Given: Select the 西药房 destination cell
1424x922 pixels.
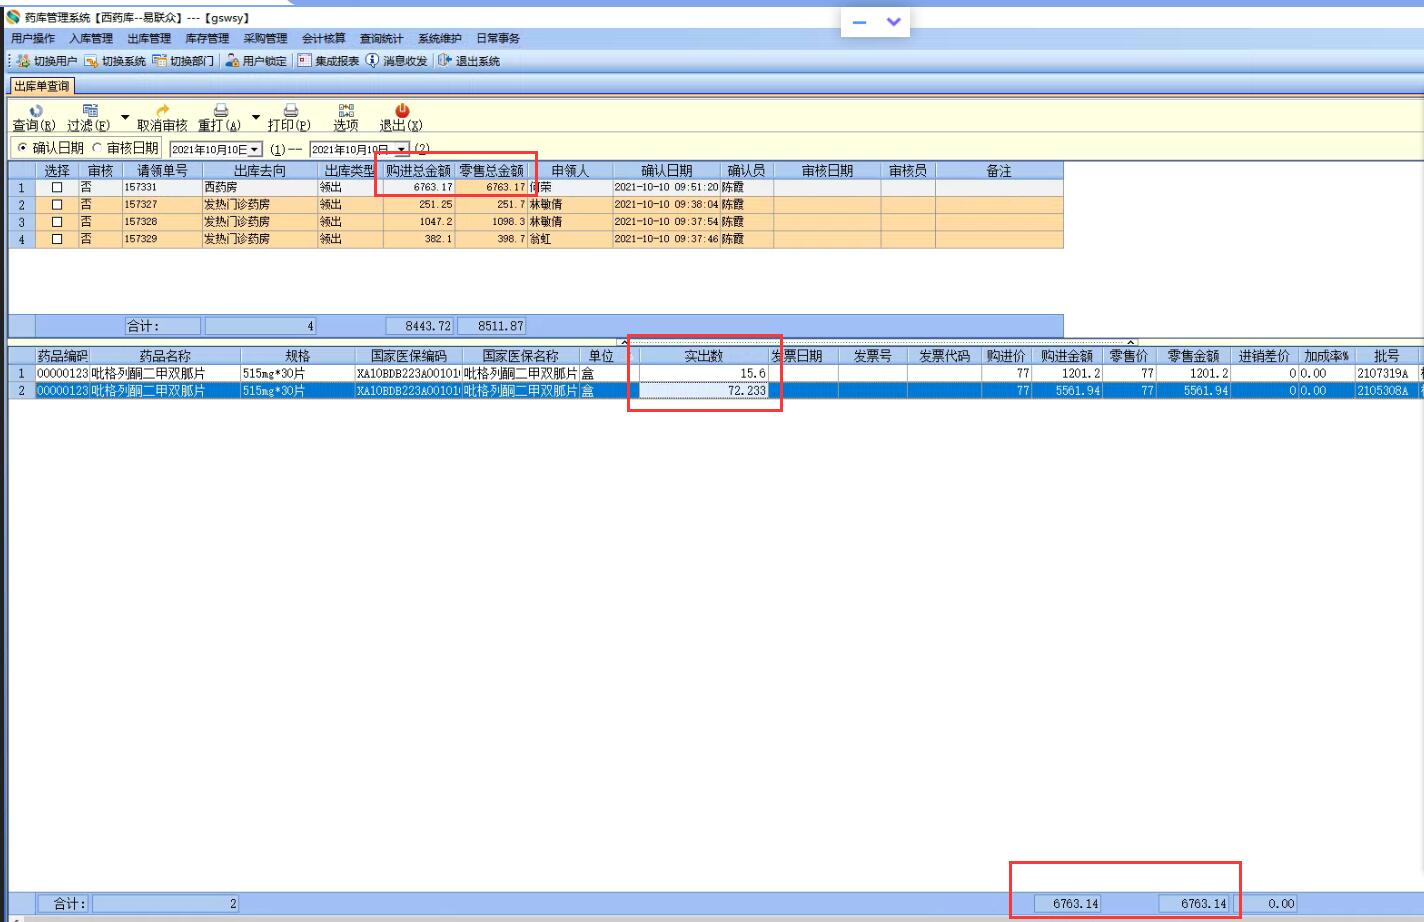Looking at the screenshot, I should point(260,187).
